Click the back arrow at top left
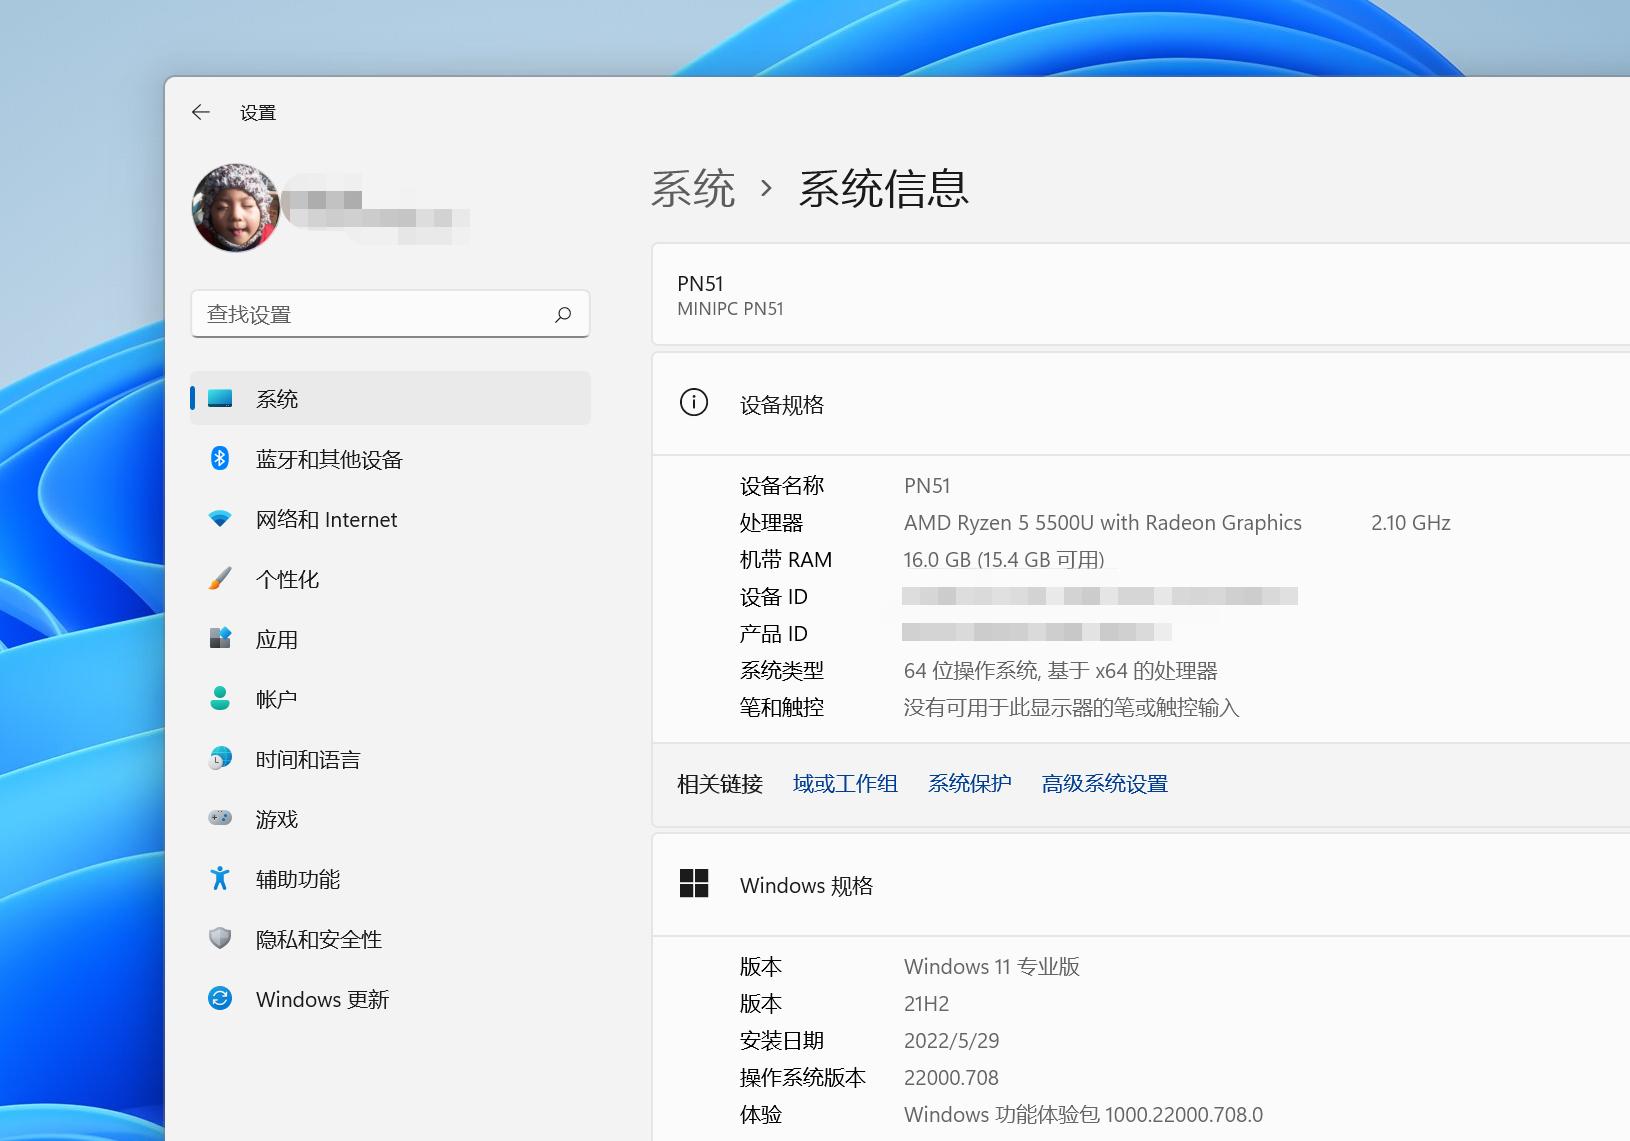1630x1141 pixels. click(200, 112)
